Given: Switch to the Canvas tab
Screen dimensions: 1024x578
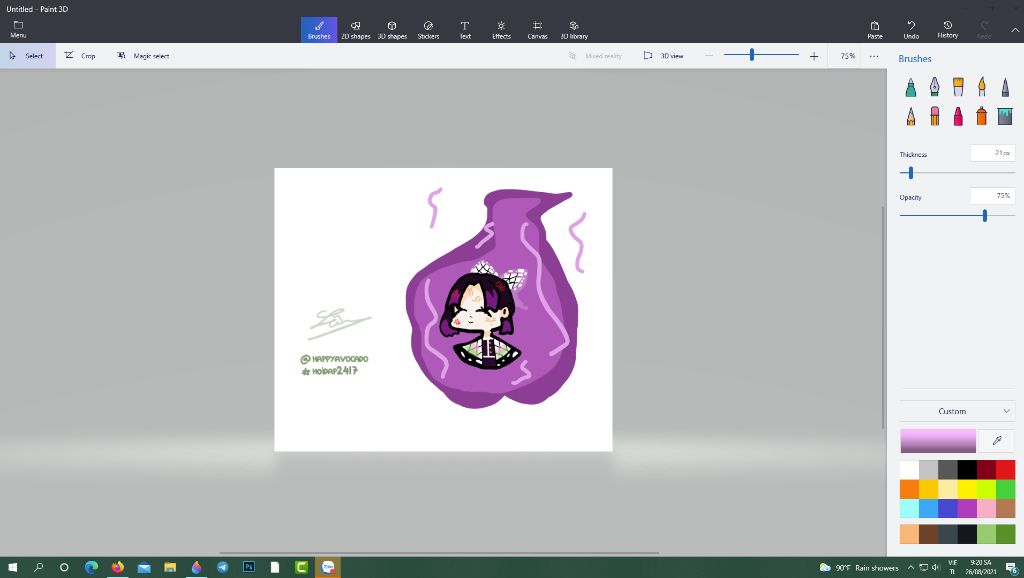Looking at the screenshot, I should (x=537, y=29).
